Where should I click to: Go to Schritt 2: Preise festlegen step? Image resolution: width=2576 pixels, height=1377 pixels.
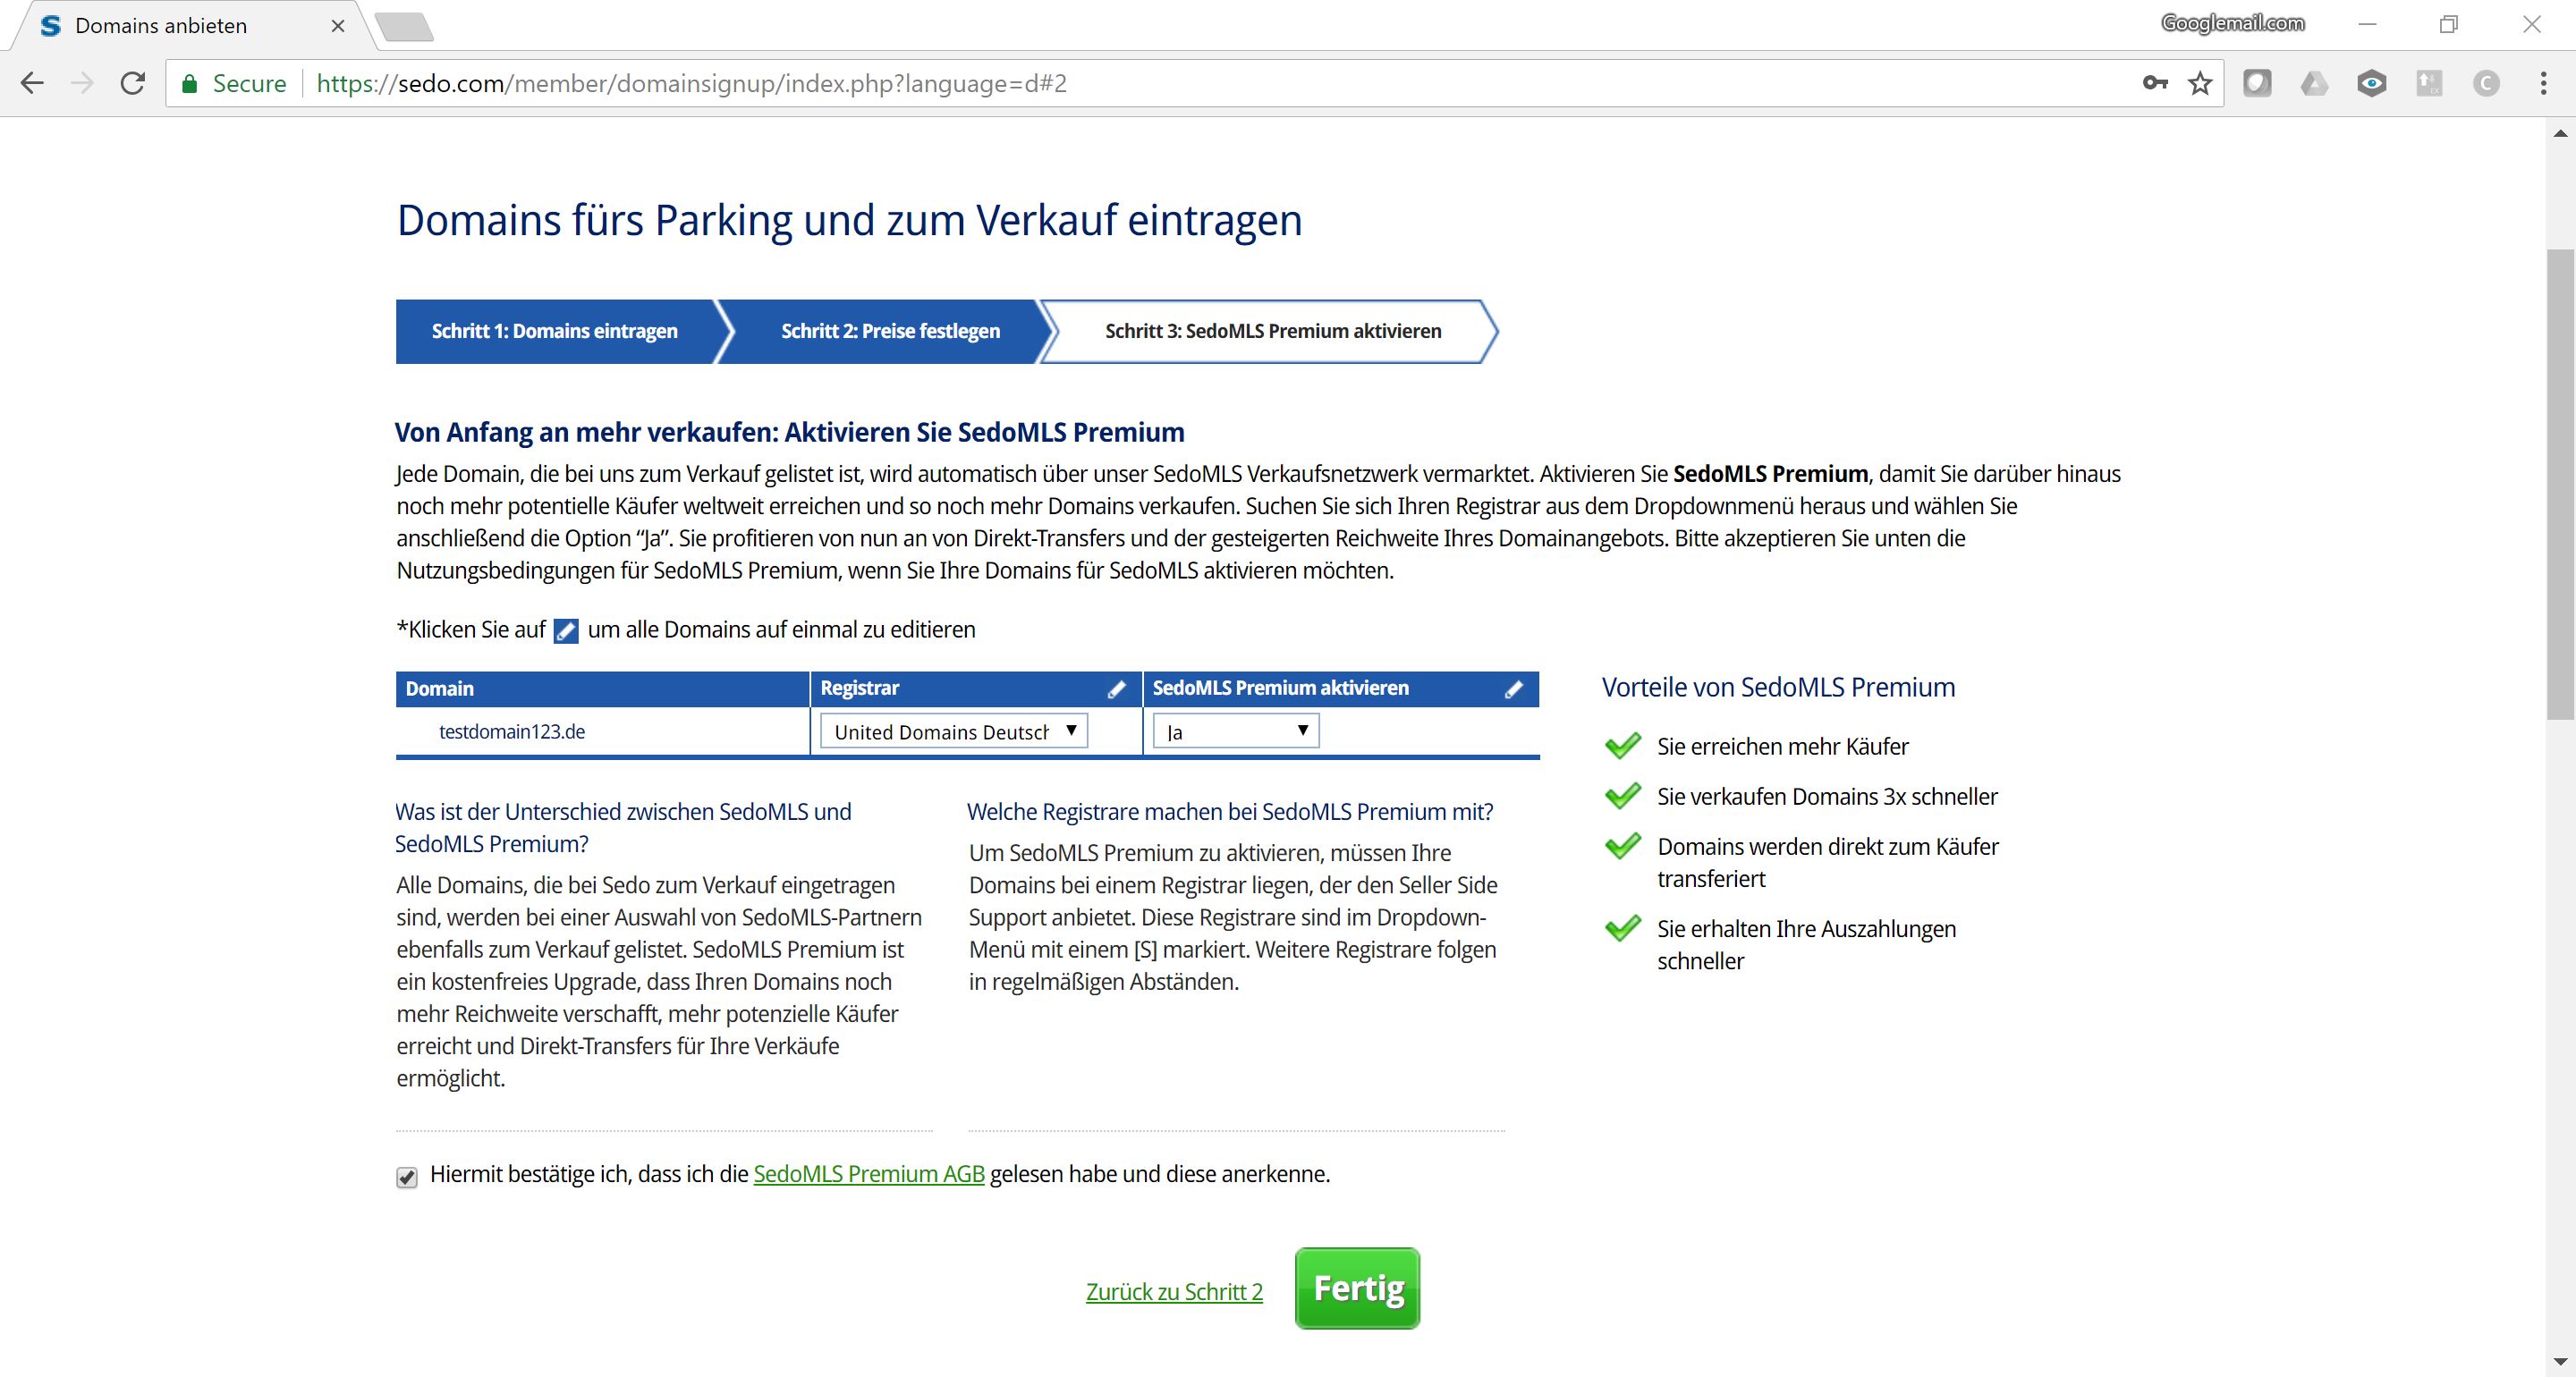click(889, 331)
